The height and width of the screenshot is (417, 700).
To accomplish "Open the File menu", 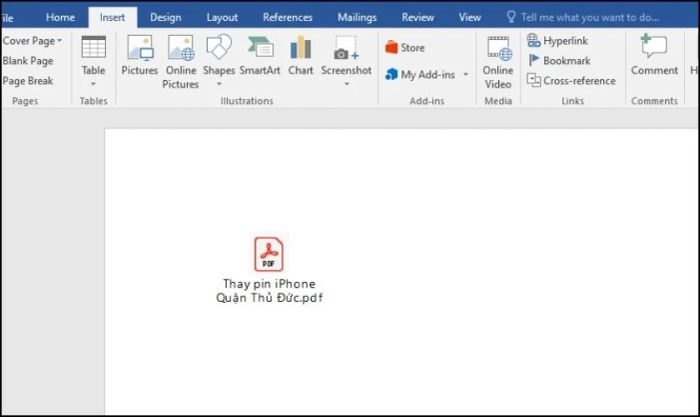I will [7, 18].
